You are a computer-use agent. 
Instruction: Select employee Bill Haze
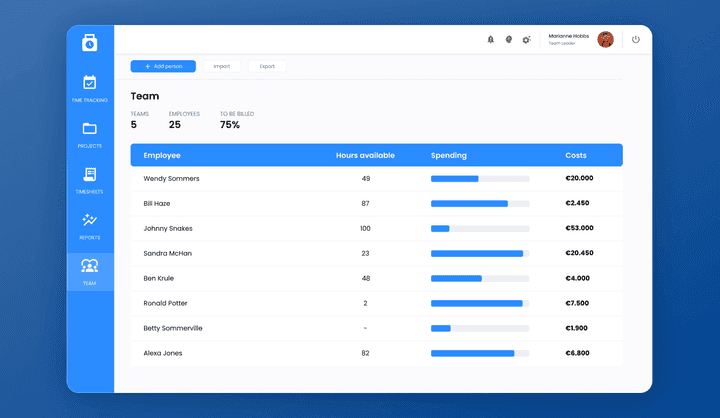tap(157, 203)
